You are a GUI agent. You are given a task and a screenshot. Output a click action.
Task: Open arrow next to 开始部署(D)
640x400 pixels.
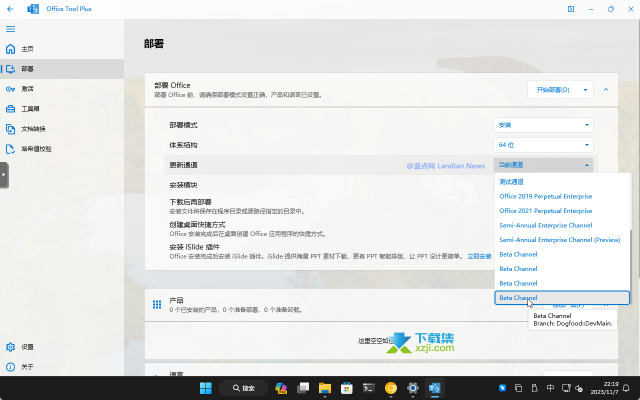pos(585,90)
